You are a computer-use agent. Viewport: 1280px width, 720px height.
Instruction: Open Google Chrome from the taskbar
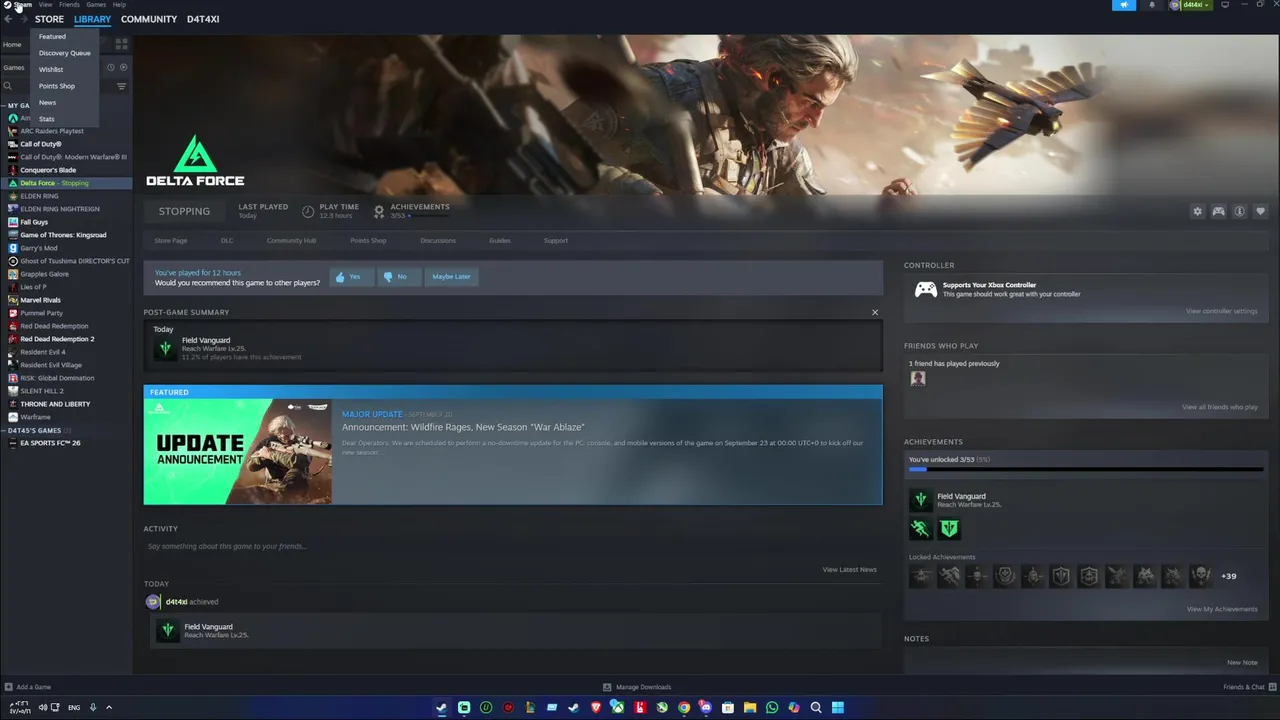684,707
